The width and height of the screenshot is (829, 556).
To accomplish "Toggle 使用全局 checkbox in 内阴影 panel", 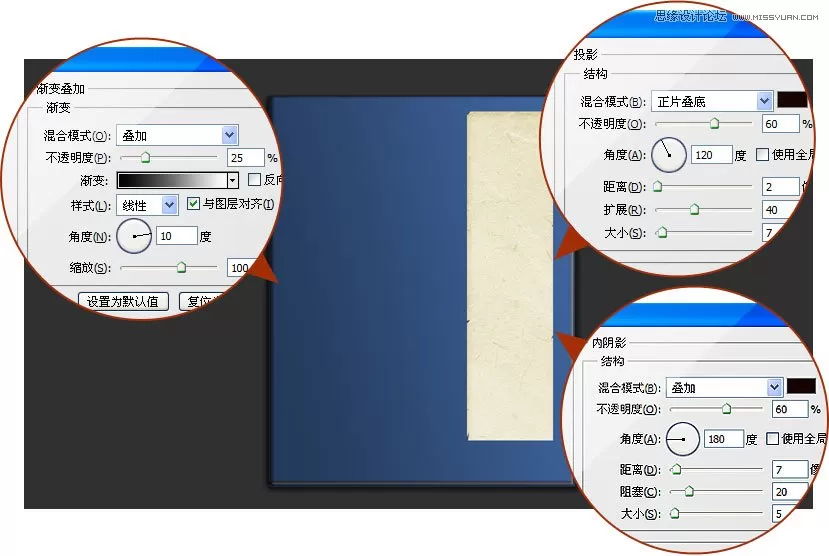I will pyautogui.click(x=772, y=439).
